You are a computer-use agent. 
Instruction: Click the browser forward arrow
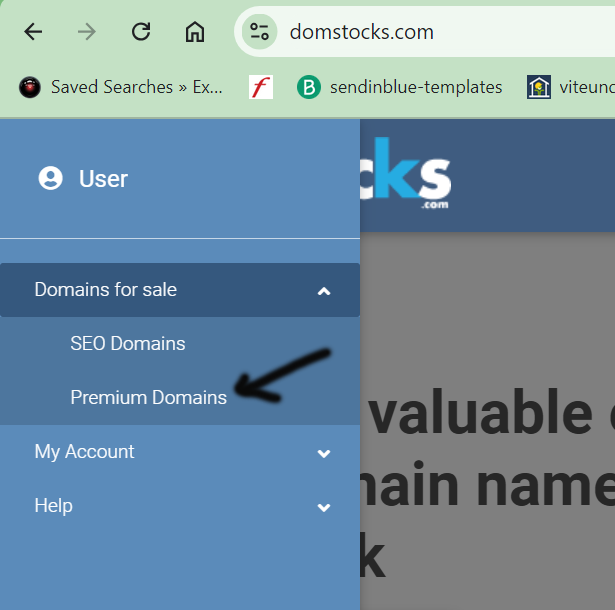pyautogui.click(x=87, y=32)
